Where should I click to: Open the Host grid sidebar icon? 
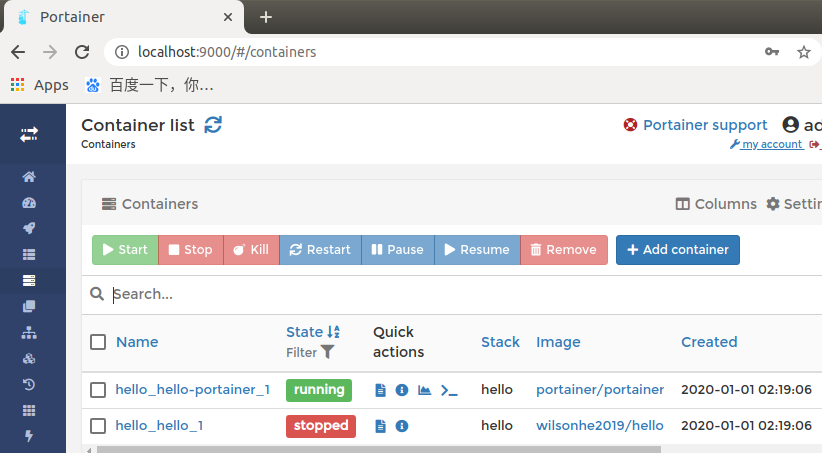click(29, 411)
